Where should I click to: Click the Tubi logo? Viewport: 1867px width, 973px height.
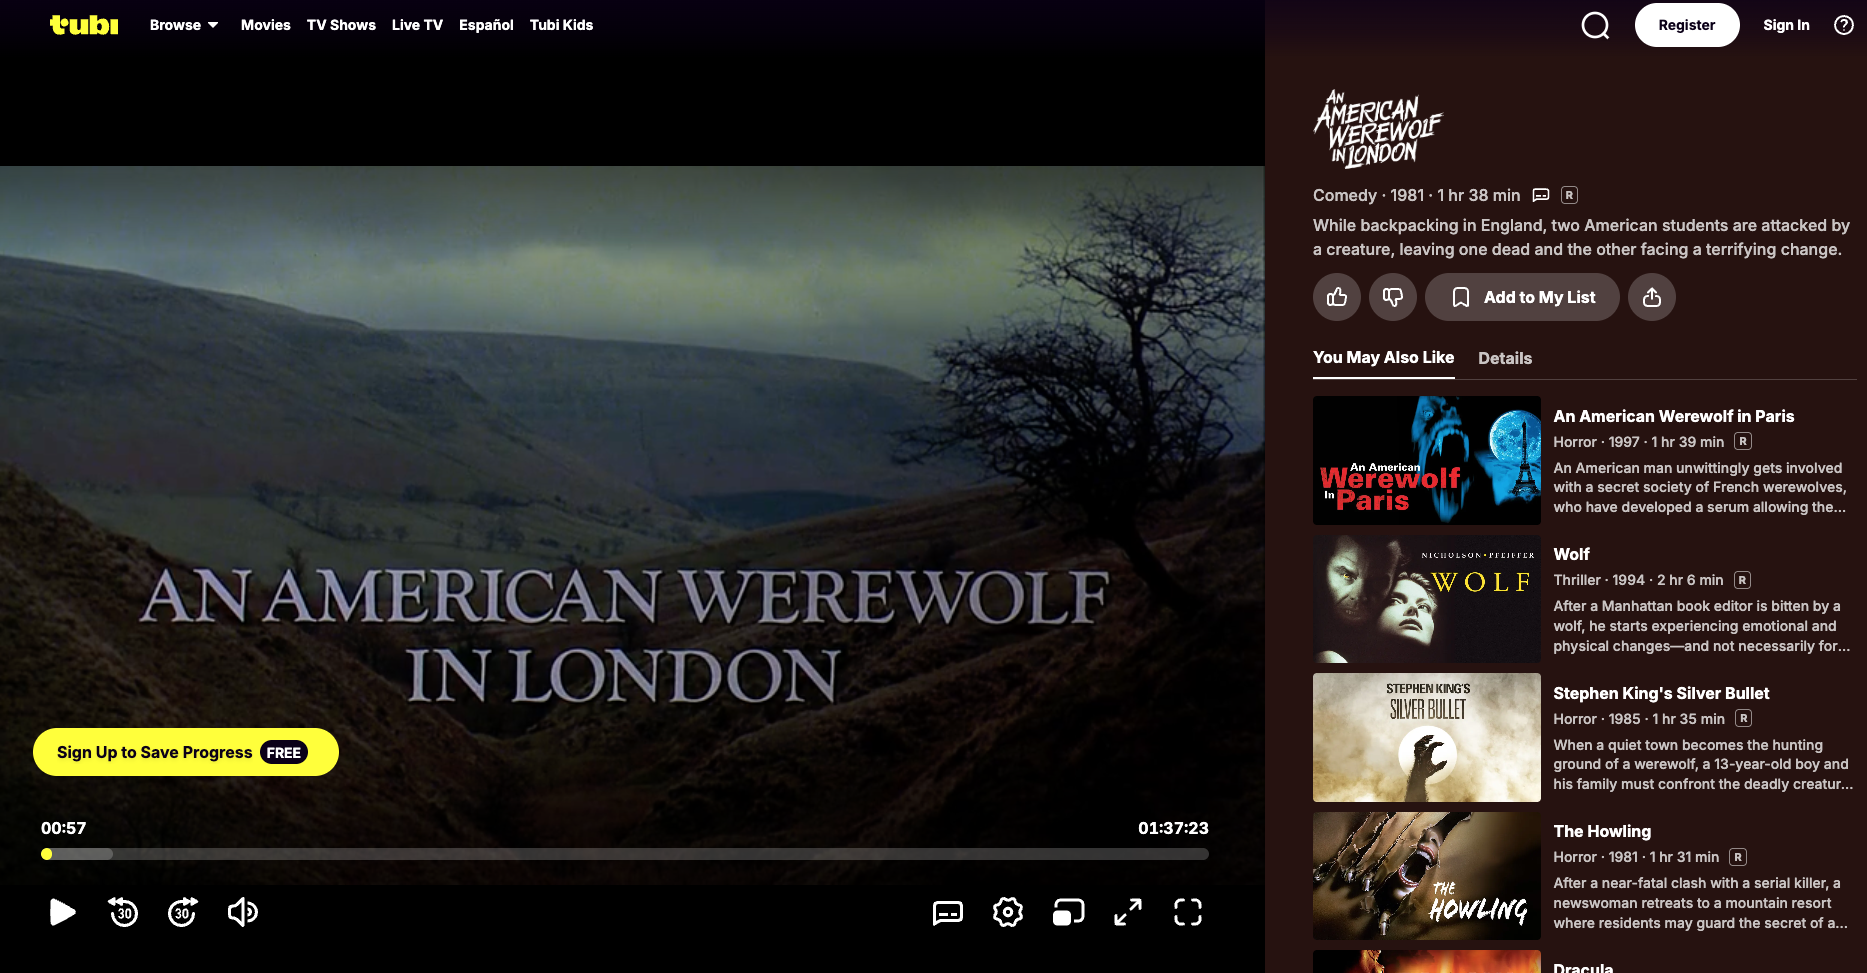click(84, 25)
